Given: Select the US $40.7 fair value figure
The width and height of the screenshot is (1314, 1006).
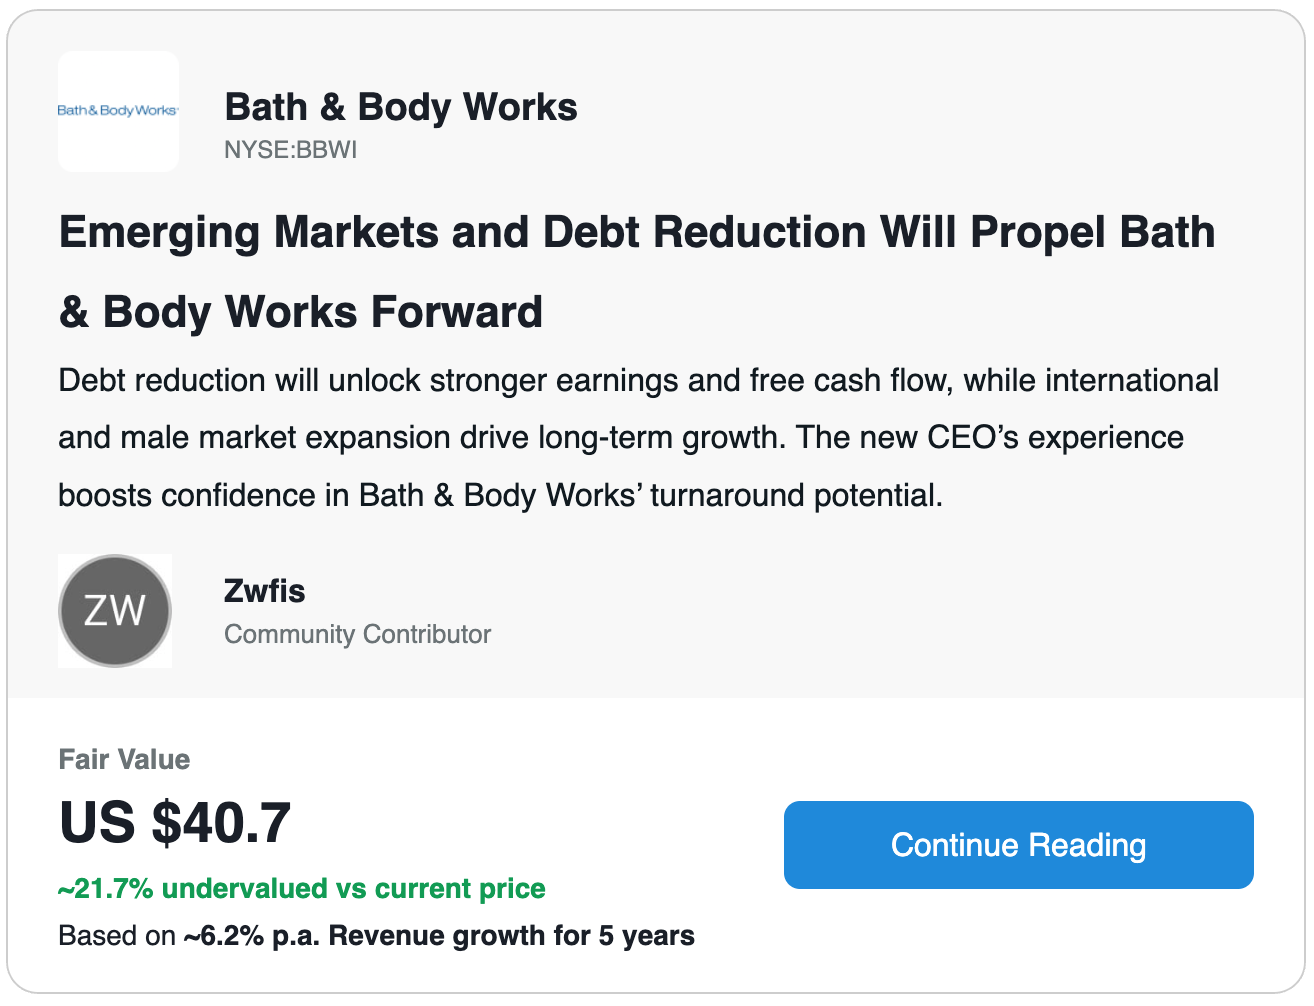Looking at the screenshot, I should click(x=175, y=823).
